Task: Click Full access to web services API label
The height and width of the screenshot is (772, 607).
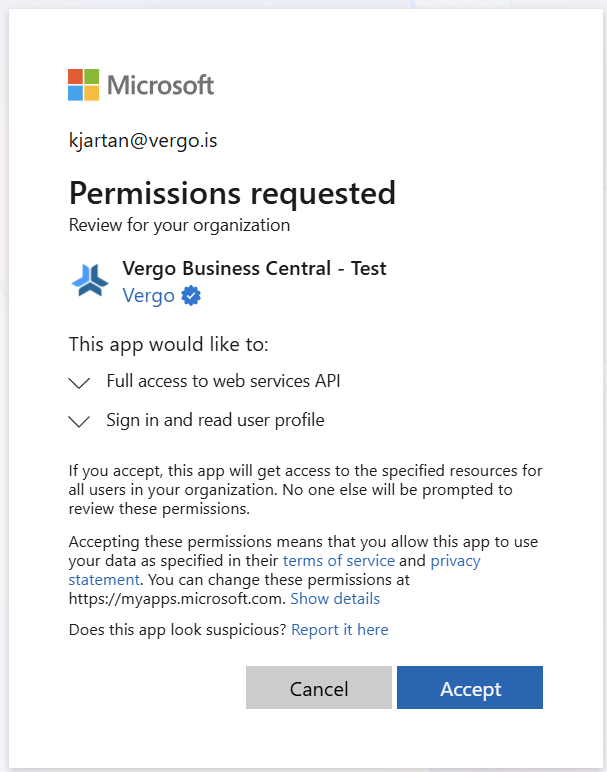Action: [x=223, y=381]
